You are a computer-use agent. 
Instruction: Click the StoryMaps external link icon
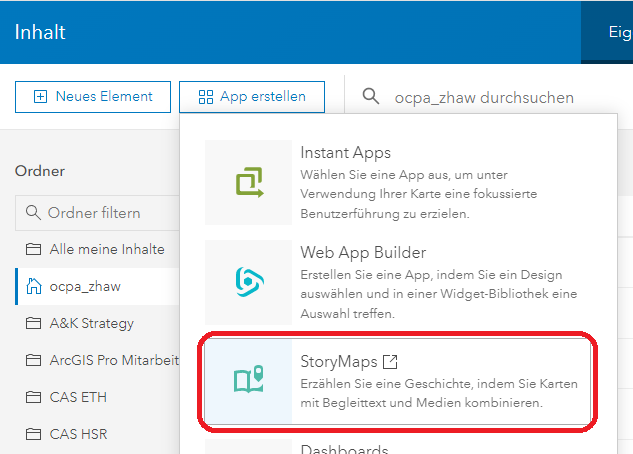[x=392, y=360]
